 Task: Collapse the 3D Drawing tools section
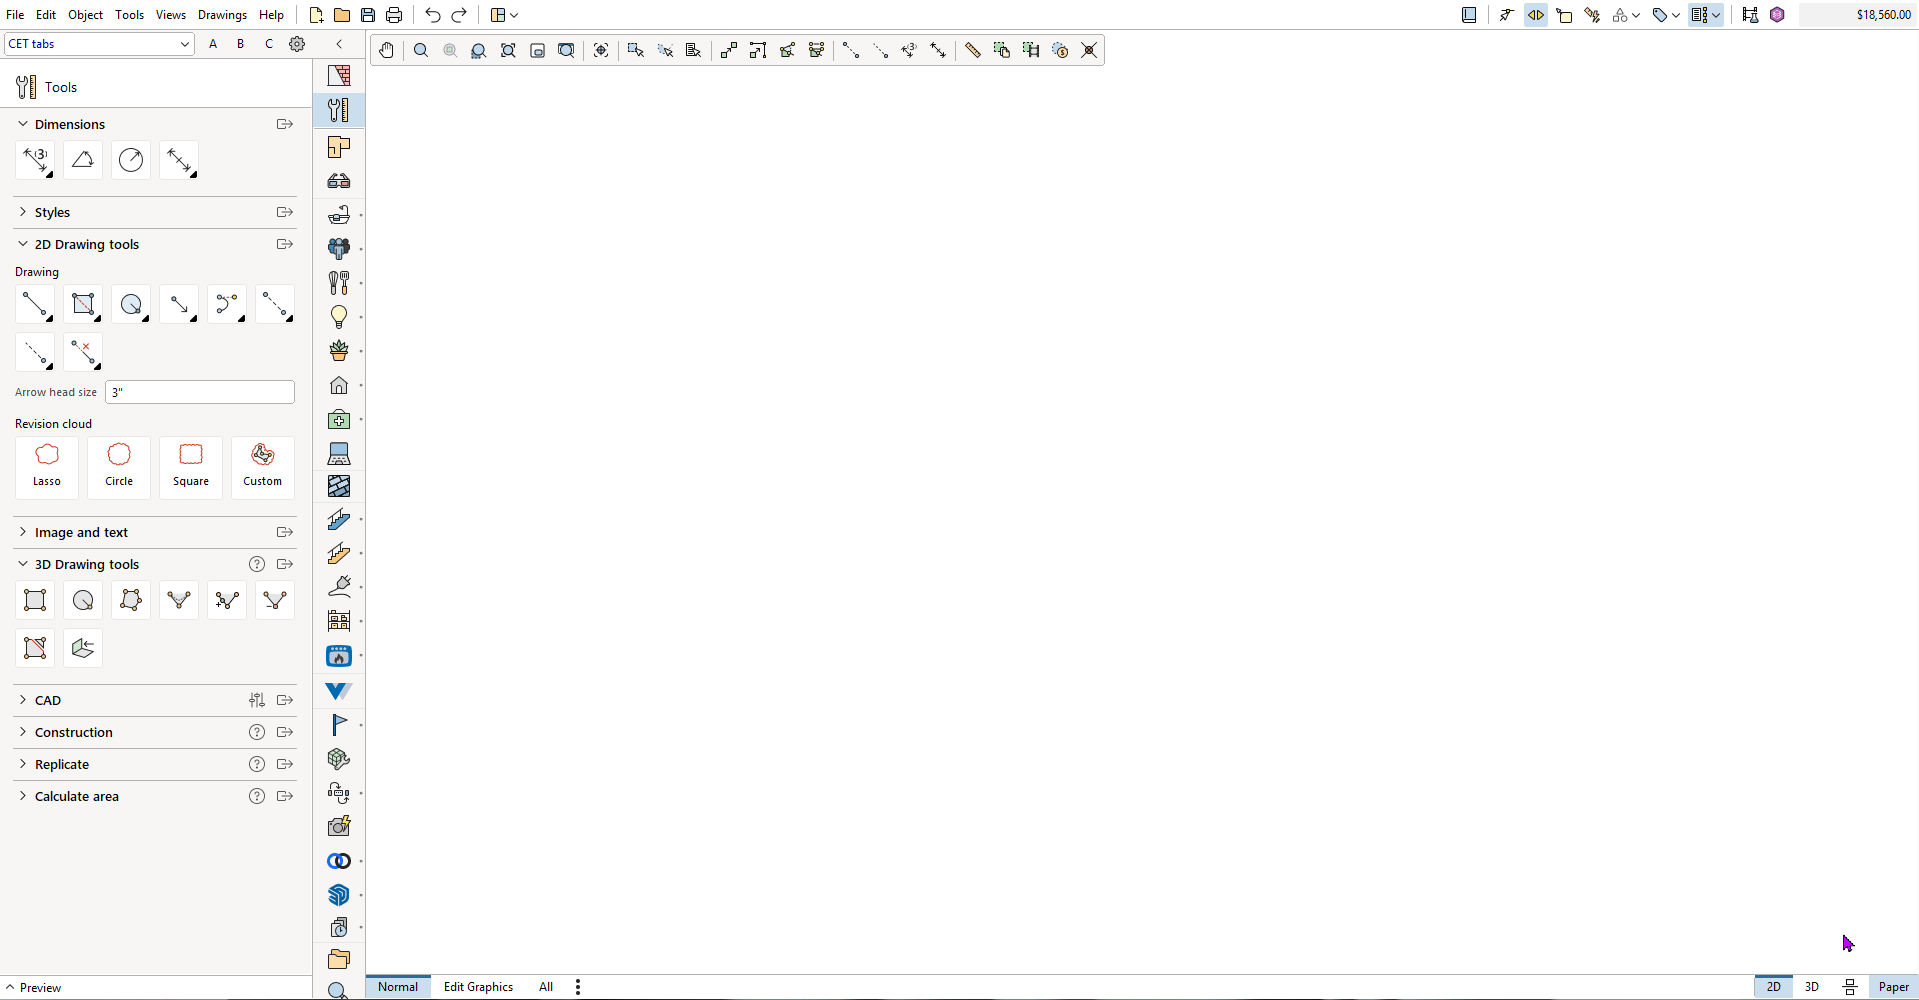tap(23, 564)
